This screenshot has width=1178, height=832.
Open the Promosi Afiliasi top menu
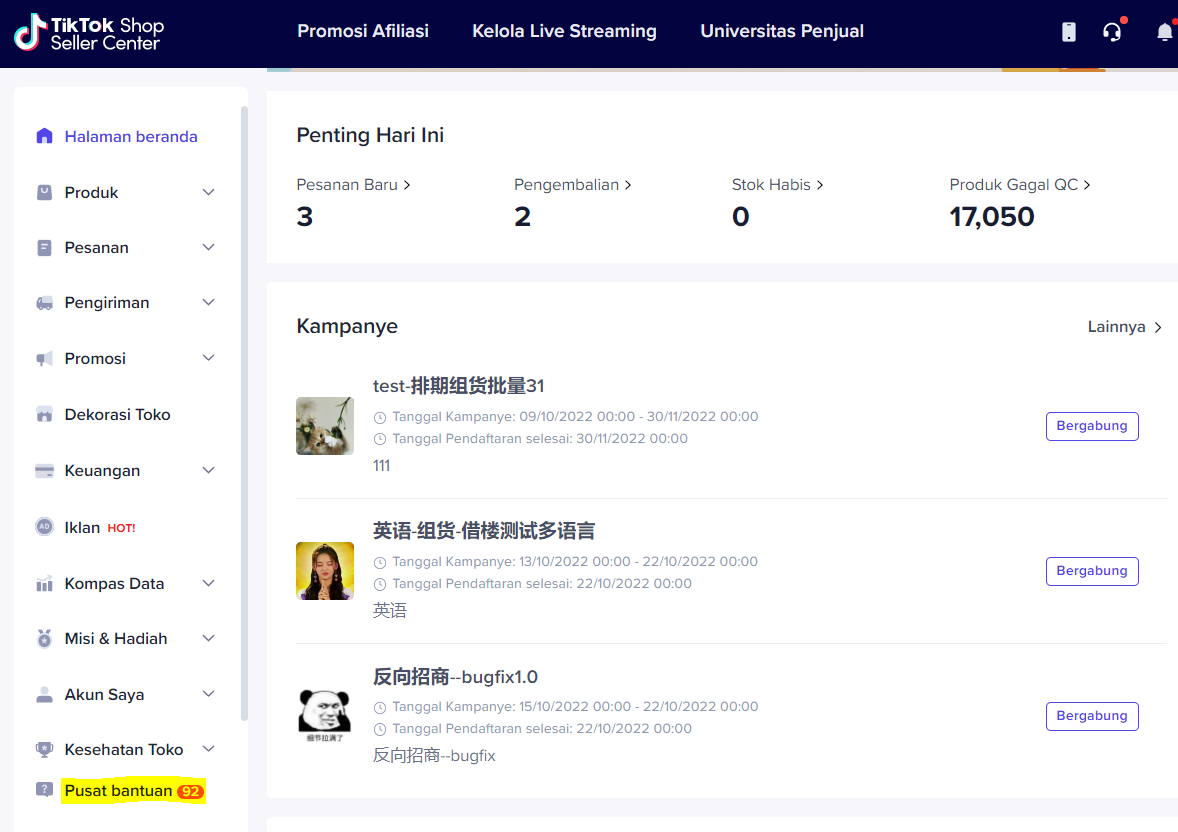363,31
